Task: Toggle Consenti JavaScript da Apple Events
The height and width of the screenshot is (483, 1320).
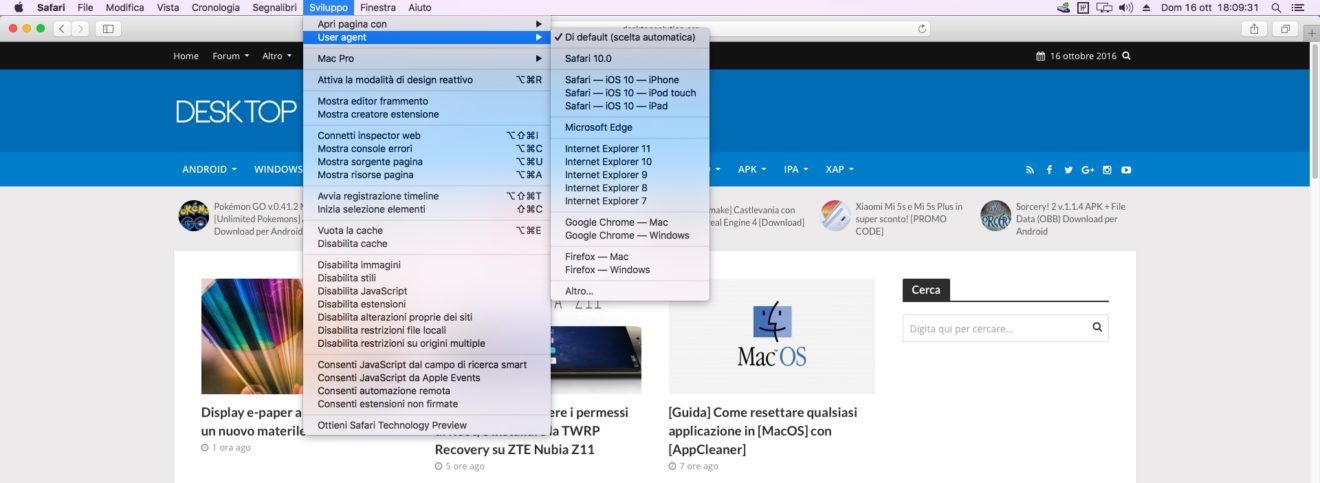Action: 427,378
